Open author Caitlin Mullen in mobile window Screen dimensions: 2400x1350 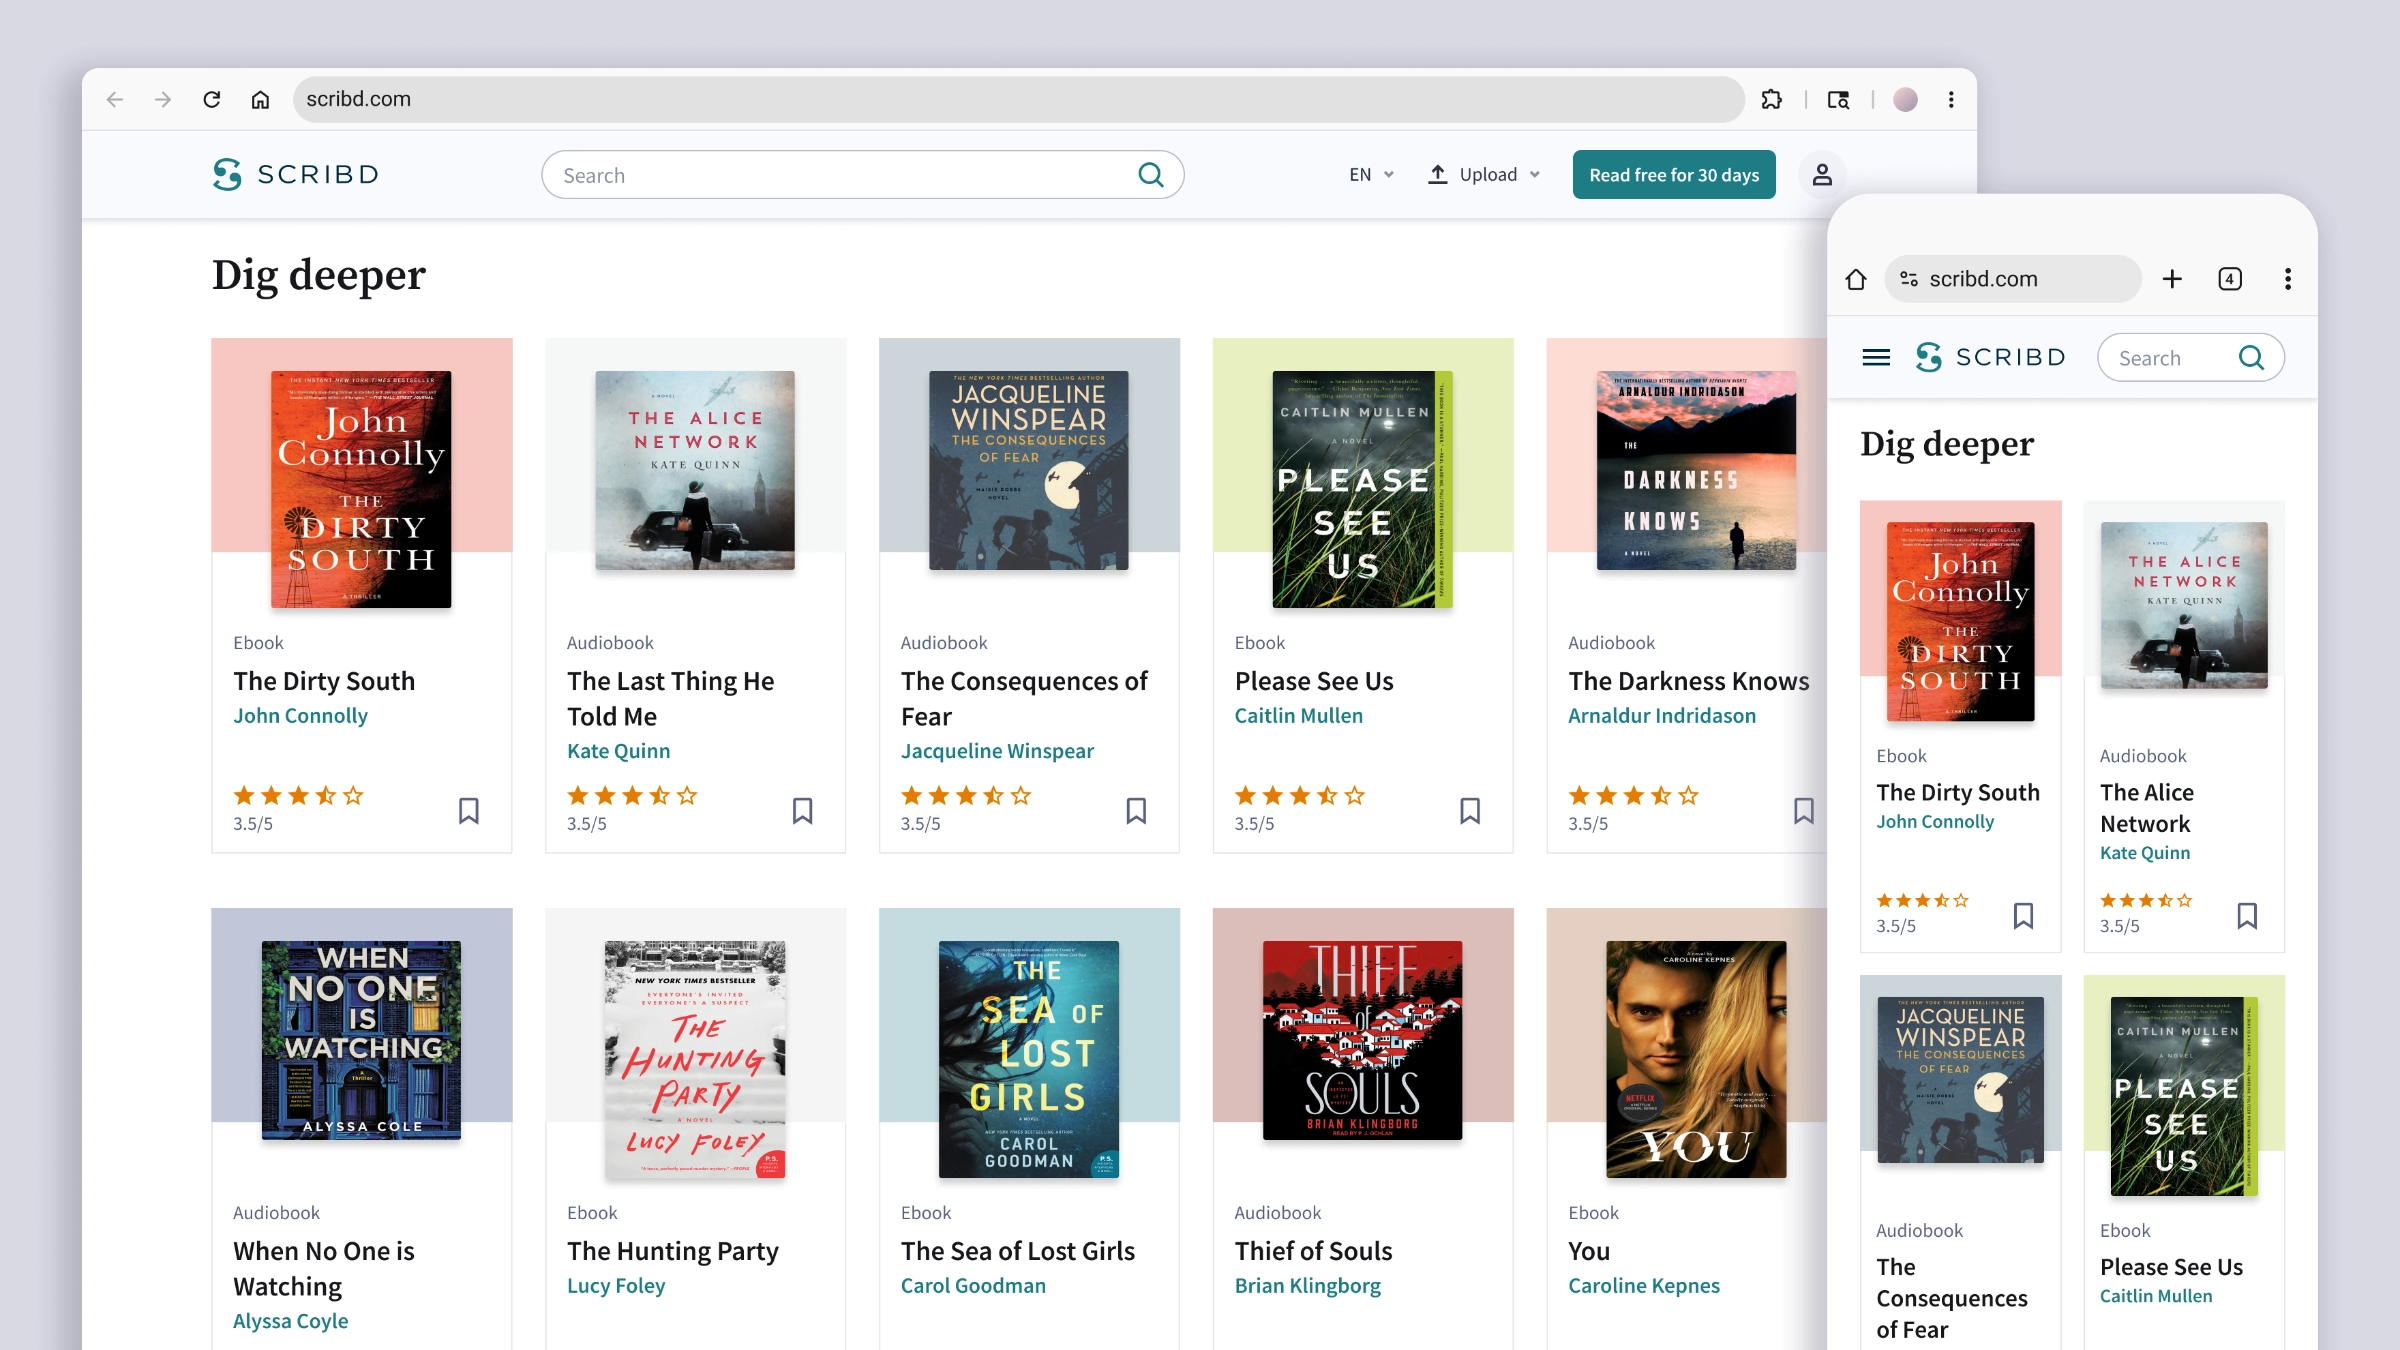[2156, 1296]
